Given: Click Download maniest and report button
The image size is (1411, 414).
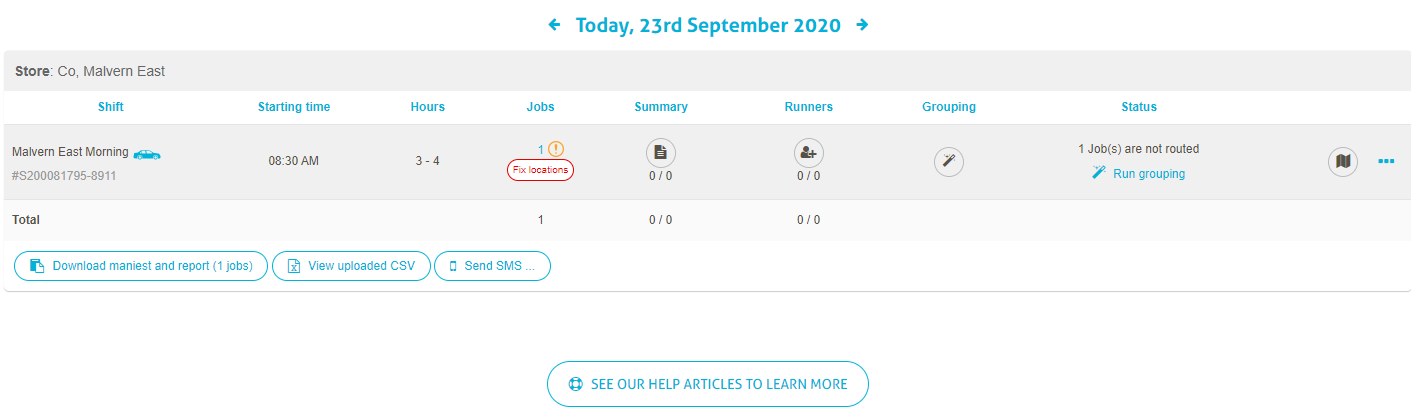Looking at the screenshot, I should [x=141, y=266].
